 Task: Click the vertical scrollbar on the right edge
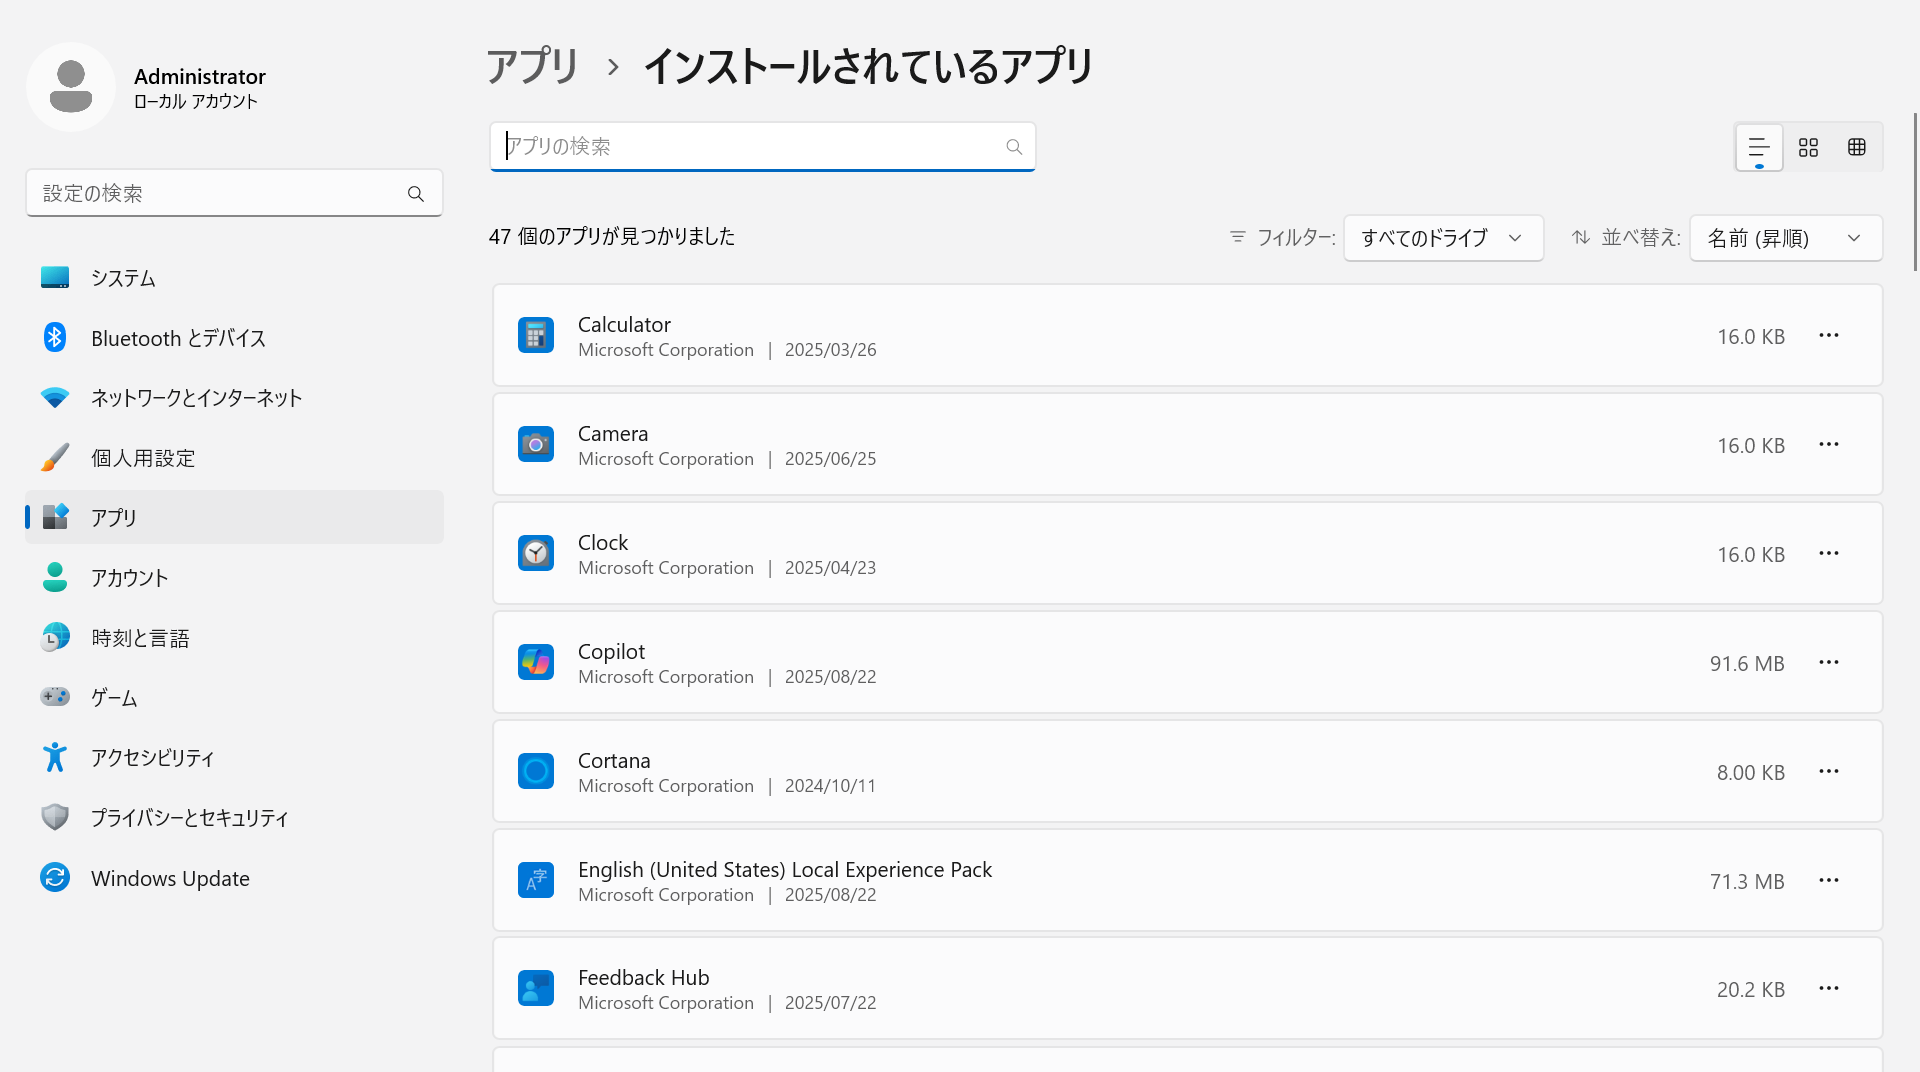pos(1915,190)
